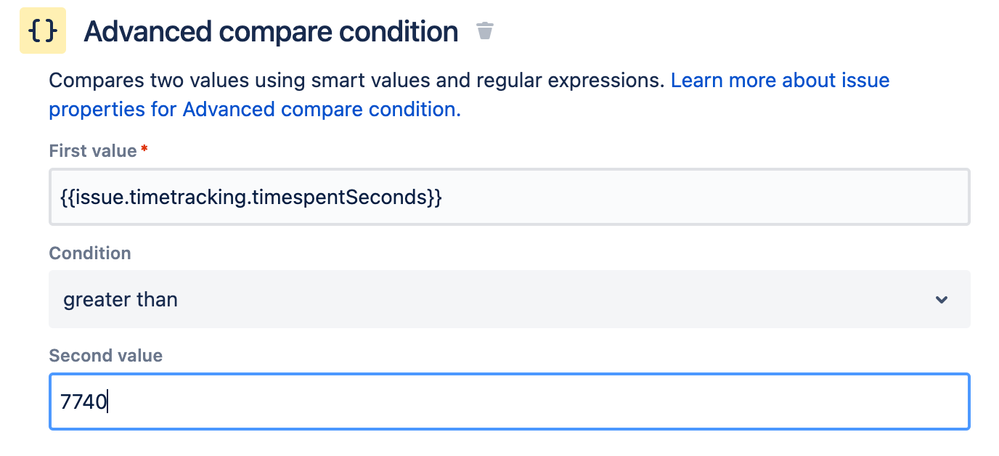The height and width of the screenshot is (456, 999).
Task: Expand the dropdown using the chevron arrow
Action: 941,299
